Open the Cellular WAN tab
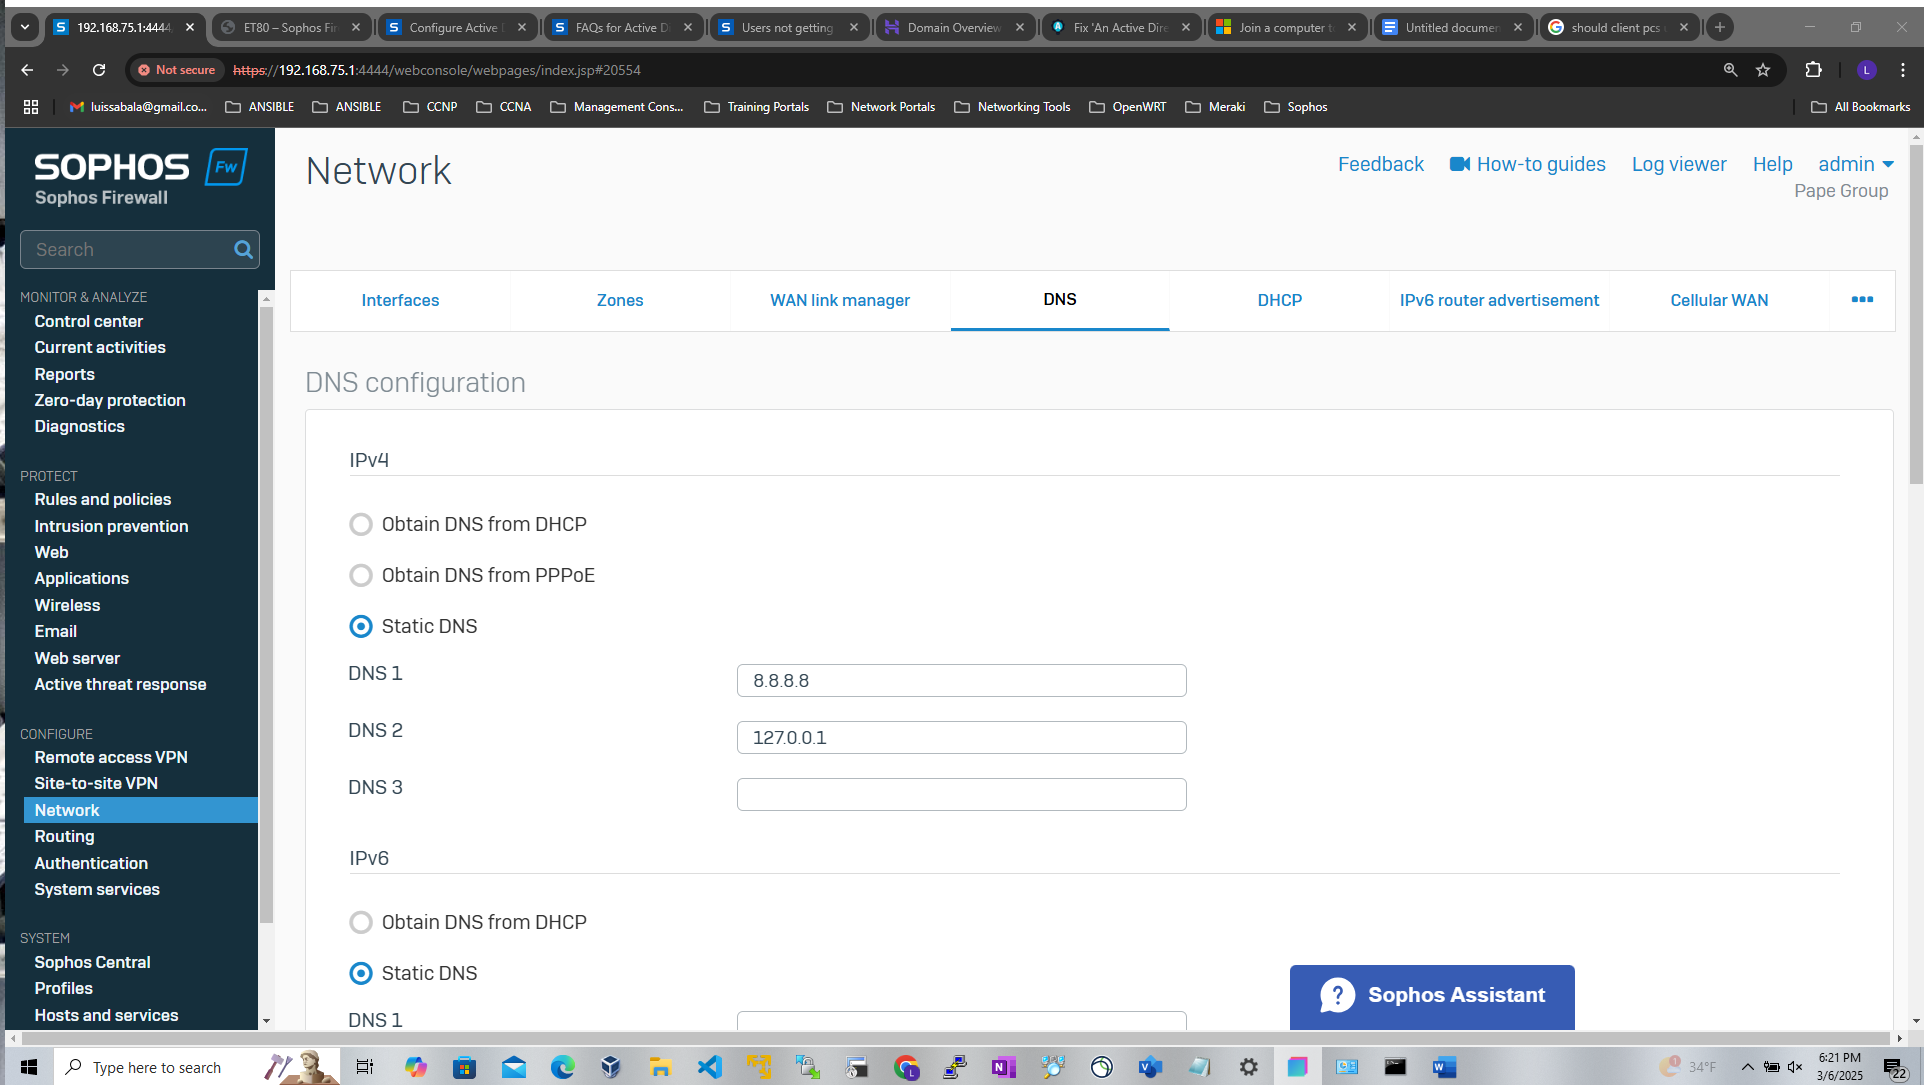Image resolution: width=1924 pixels, height=1085 pixels. coord(1719,300)
